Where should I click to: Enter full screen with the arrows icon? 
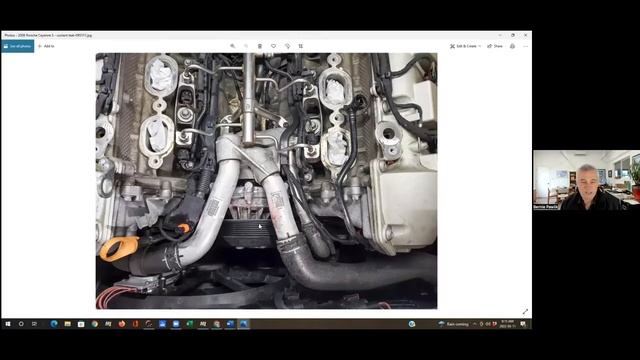point(525,312)
